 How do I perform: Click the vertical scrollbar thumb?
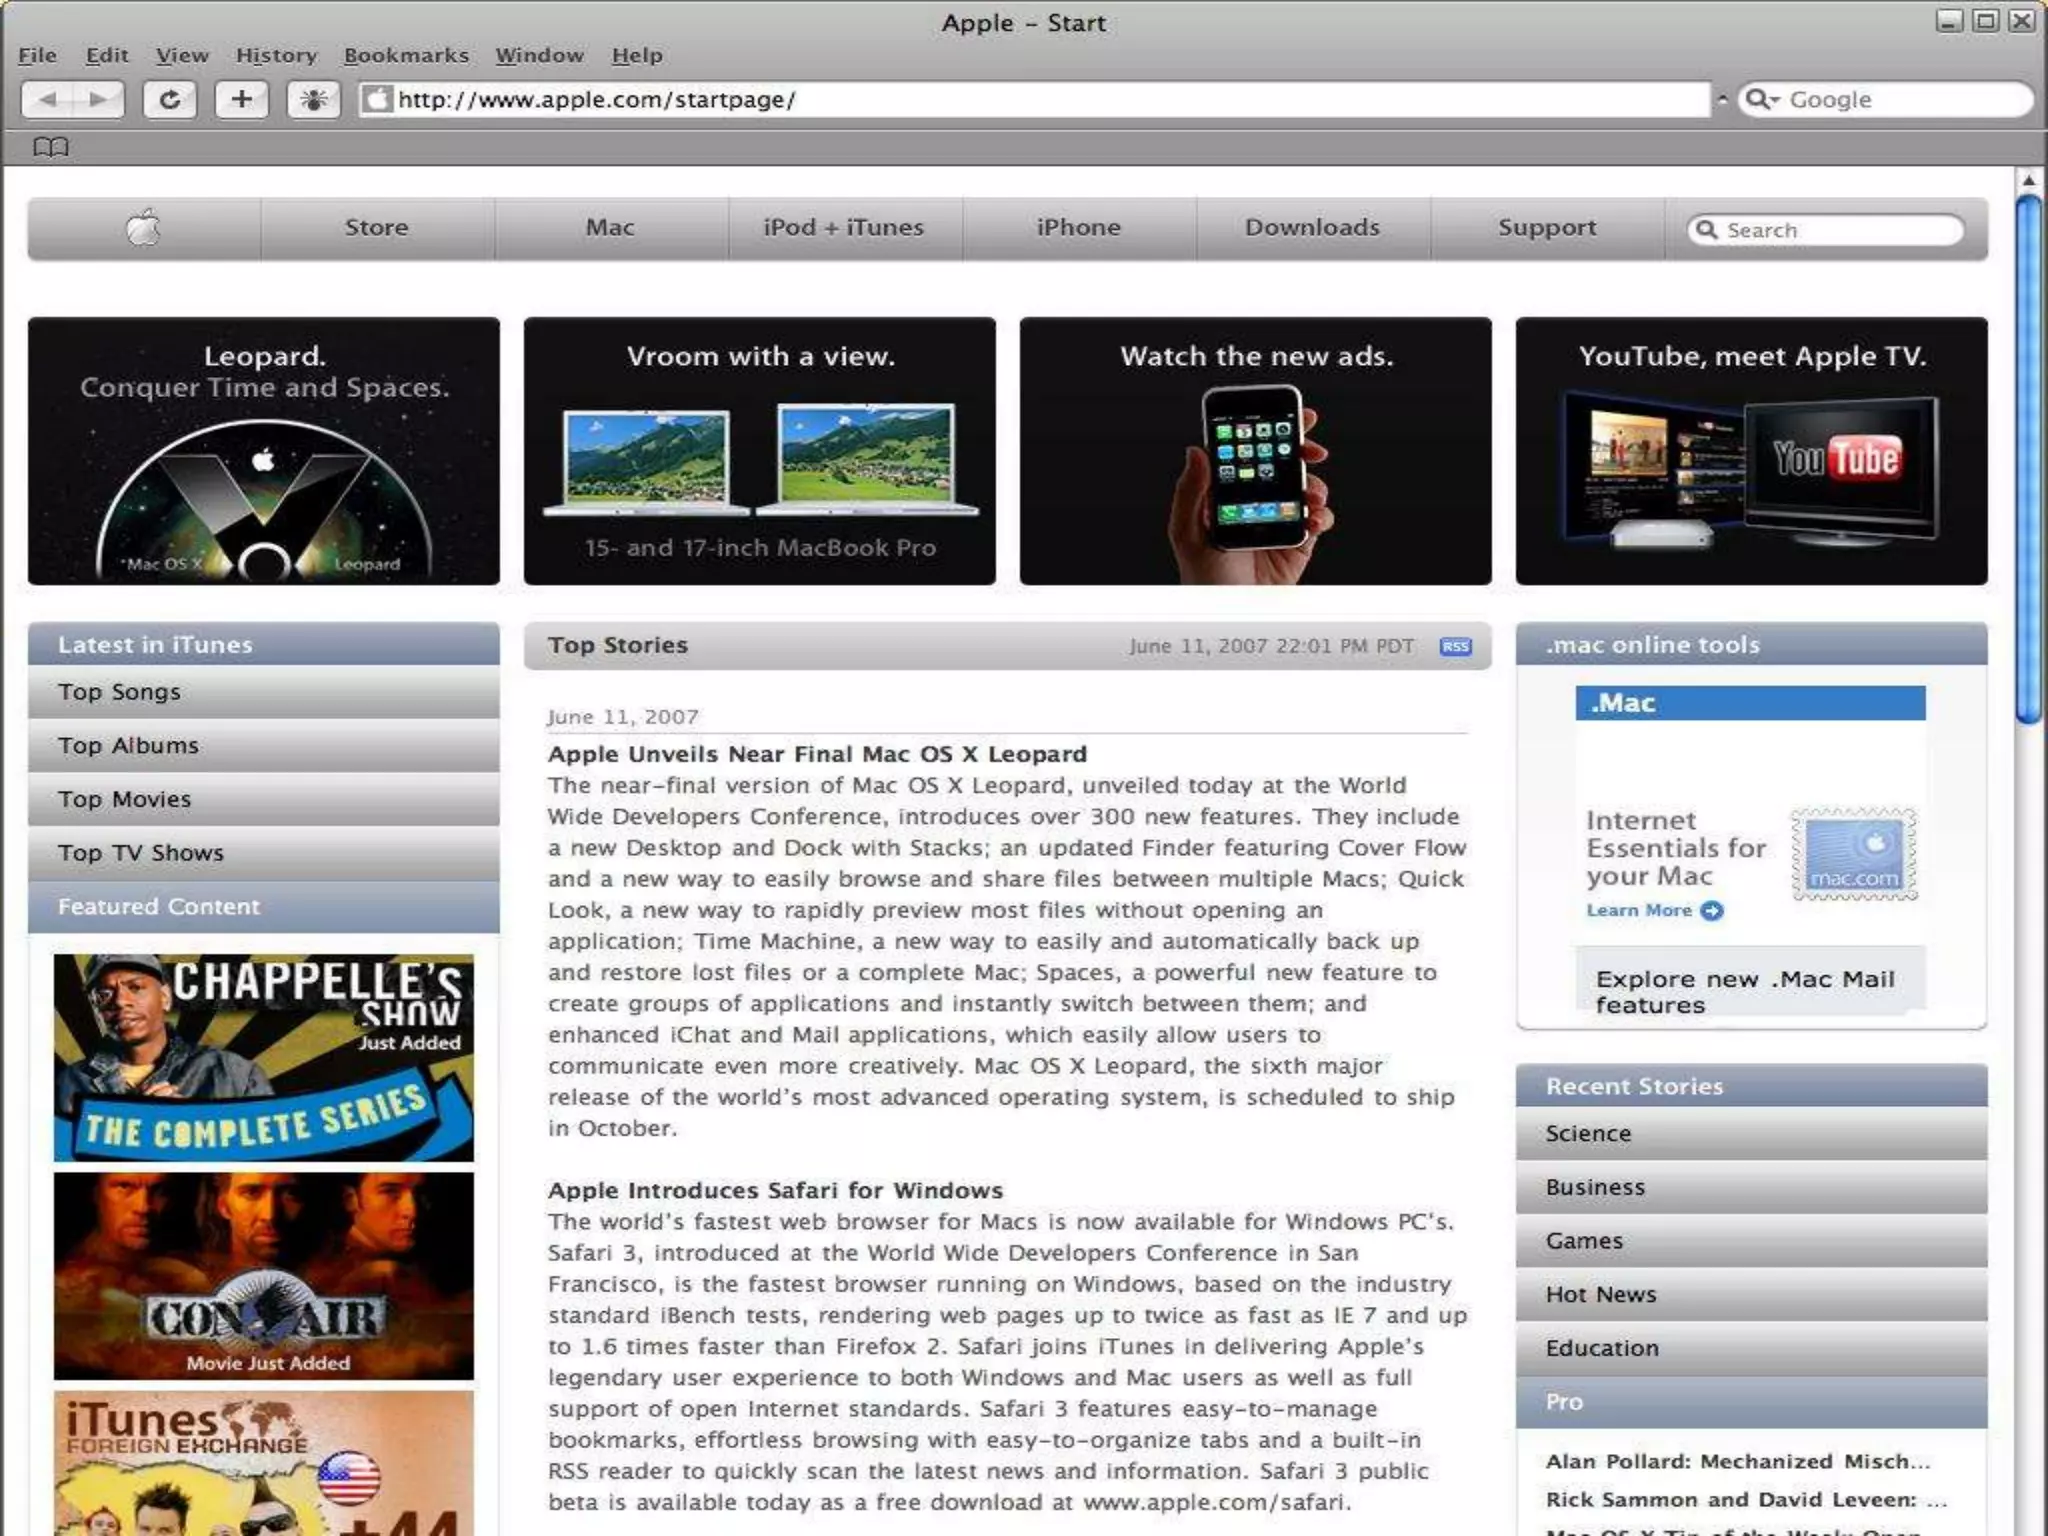pos(2028,458)
